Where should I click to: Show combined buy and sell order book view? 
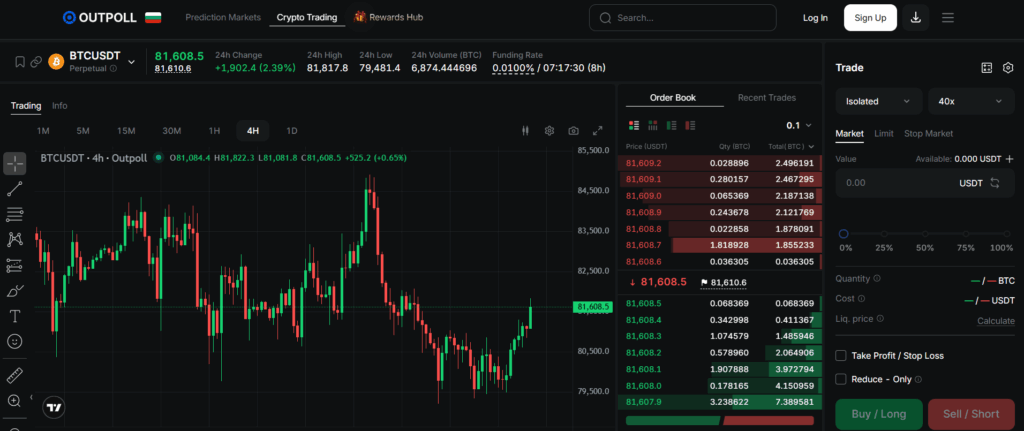point(633,125)
